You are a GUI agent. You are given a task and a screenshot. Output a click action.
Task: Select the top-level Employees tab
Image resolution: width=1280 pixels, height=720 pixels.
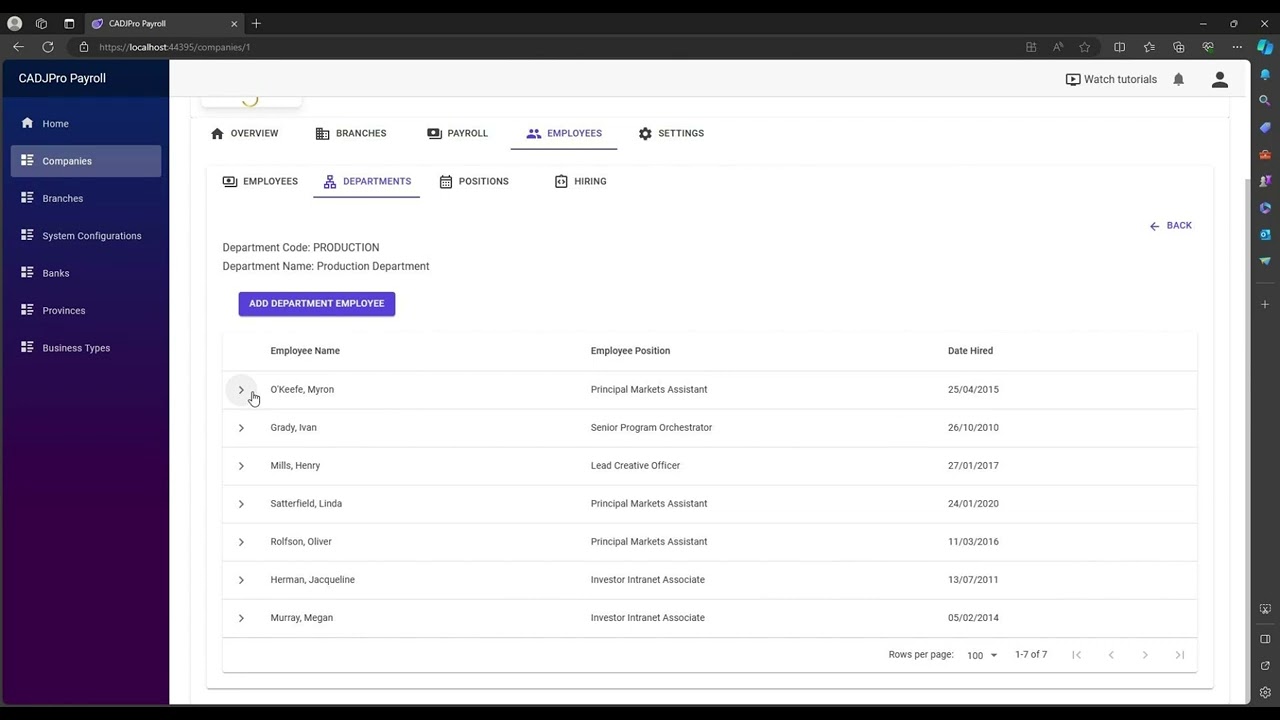564,133
